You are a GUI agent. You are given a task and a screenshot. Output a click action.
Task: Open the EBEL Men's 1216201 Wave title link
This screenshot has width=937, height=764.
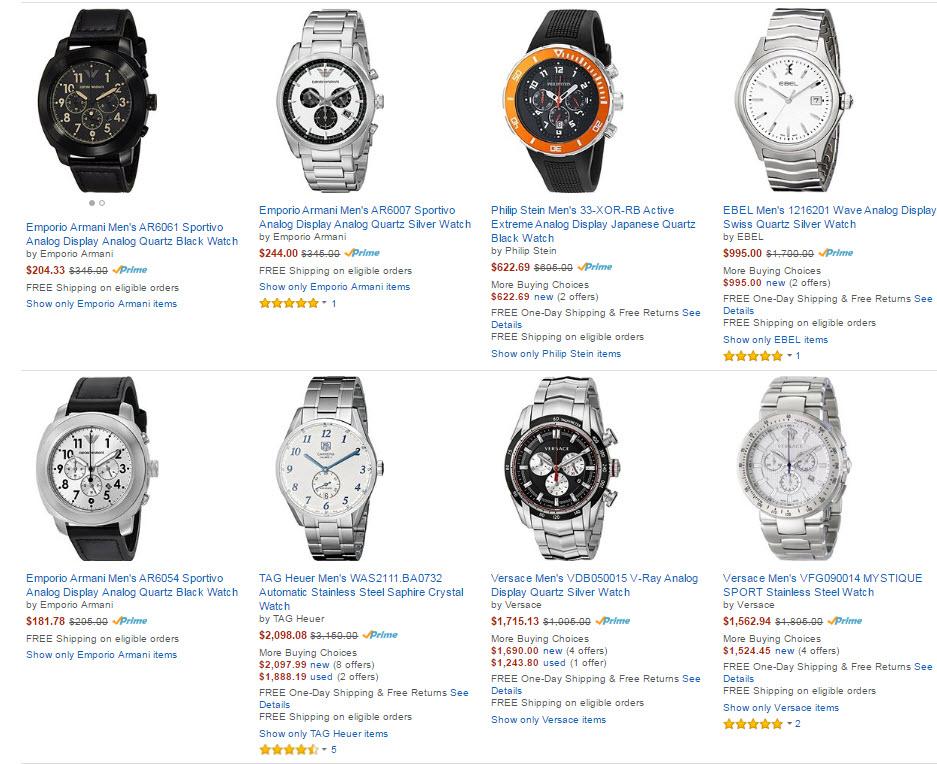(829, 217)
